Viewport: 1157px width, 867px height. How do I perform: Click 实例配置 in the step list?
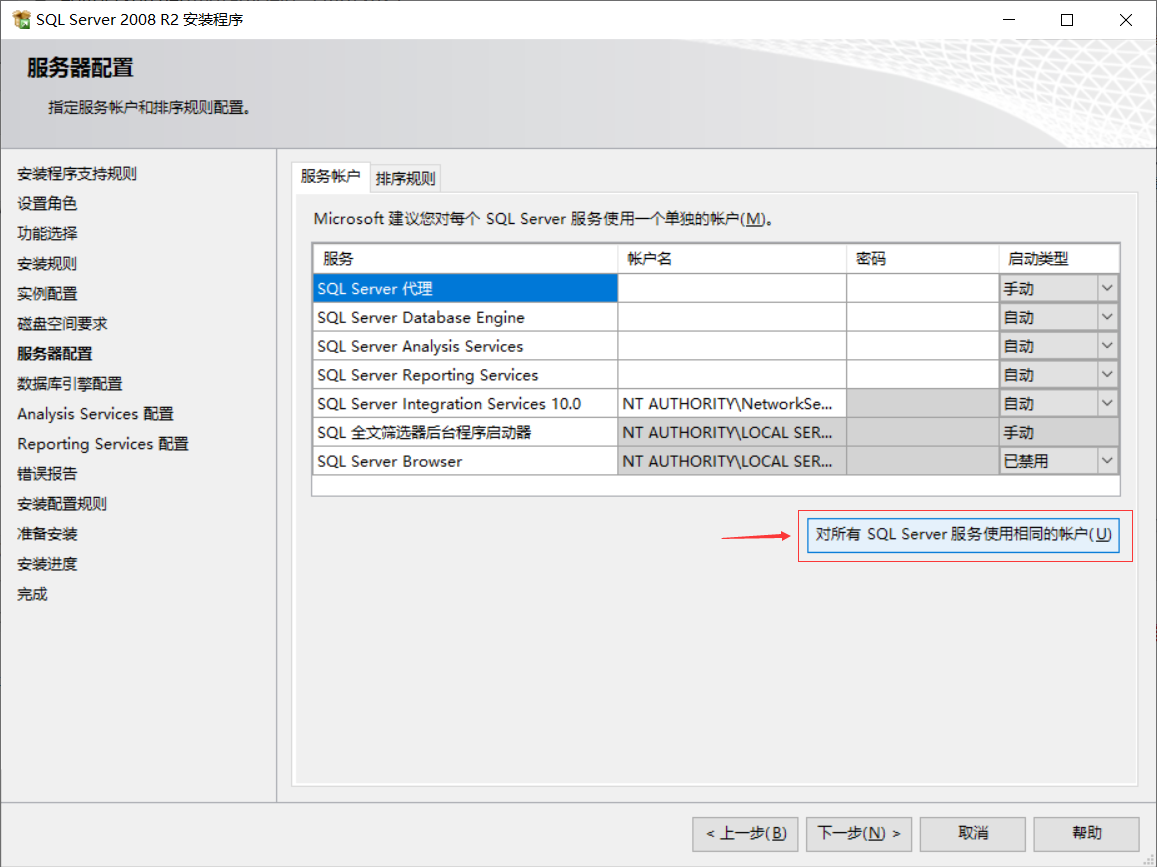pos(47,294)
